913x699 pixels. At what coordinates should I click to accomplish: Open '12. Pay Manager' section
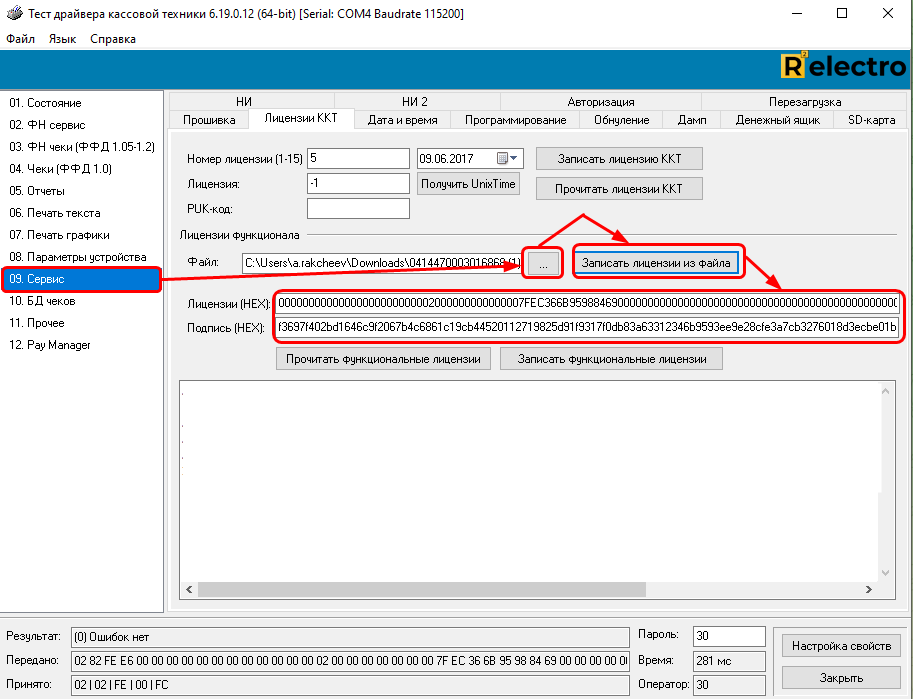click(50, 345)
